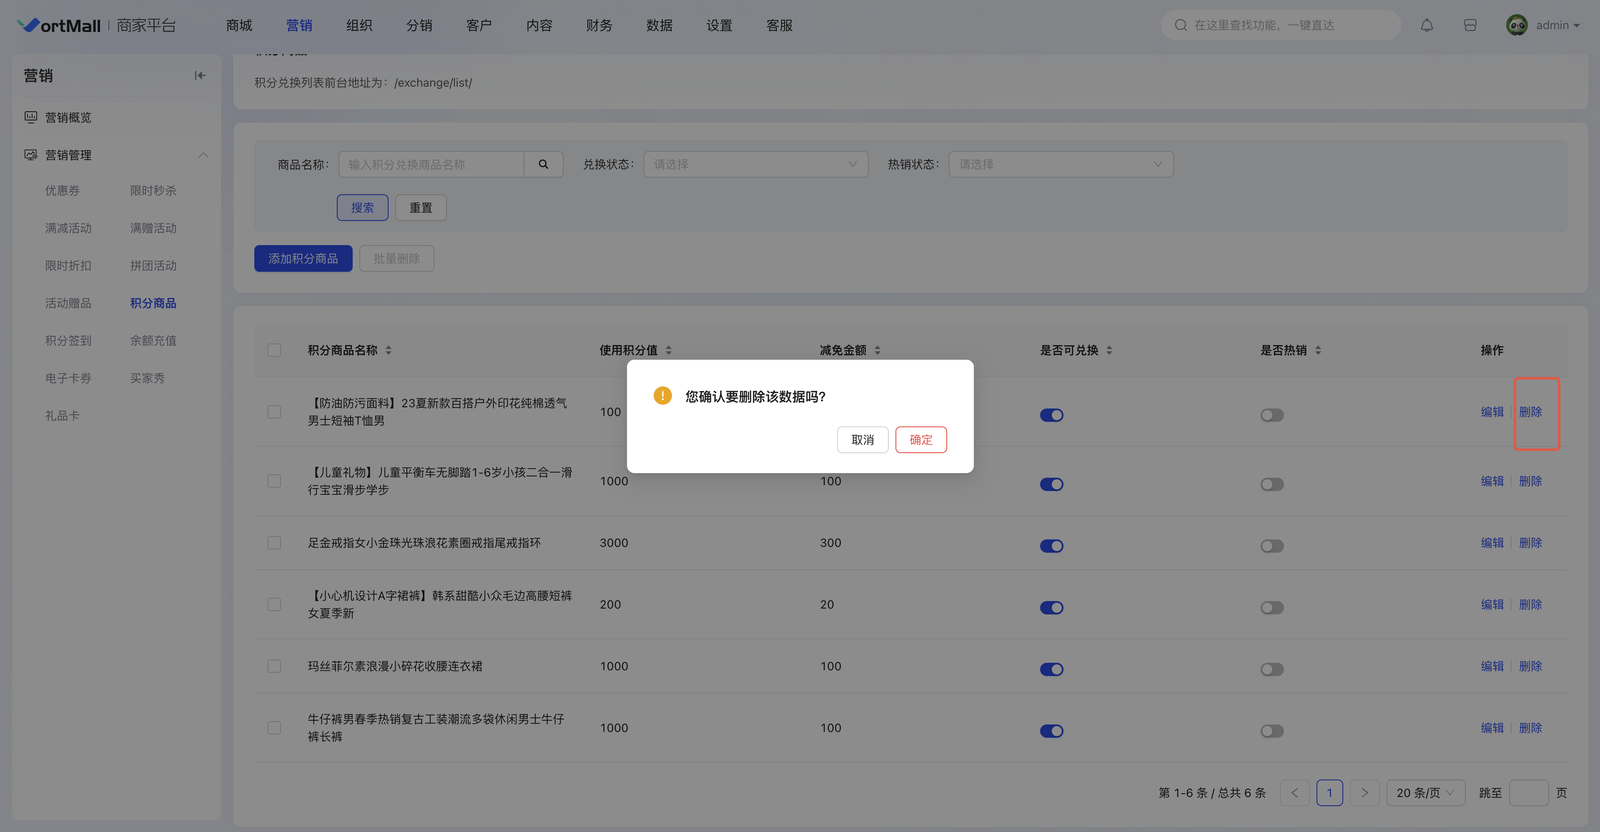This screenshot has width=1600, height=832.
Task: Collapse the sidebar with the collapse icon
Action: tap(200, 75)
